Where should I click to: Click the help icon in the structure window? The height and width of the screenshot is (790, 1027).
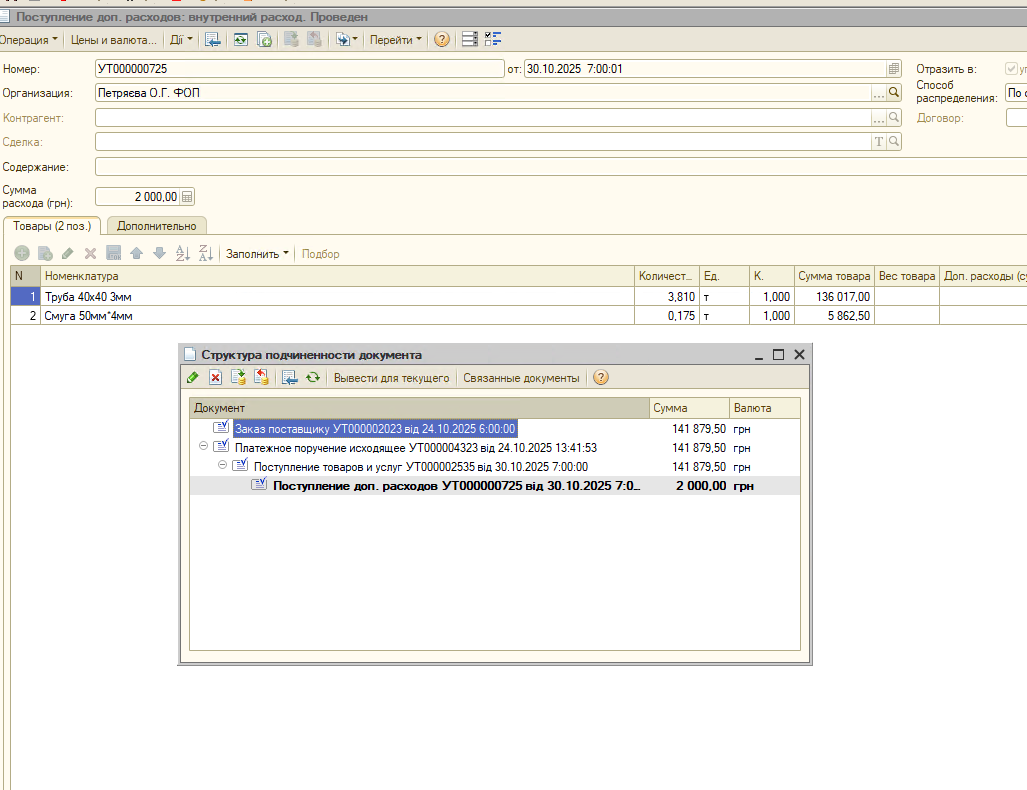pyautogui.click(x=601, y=378)
